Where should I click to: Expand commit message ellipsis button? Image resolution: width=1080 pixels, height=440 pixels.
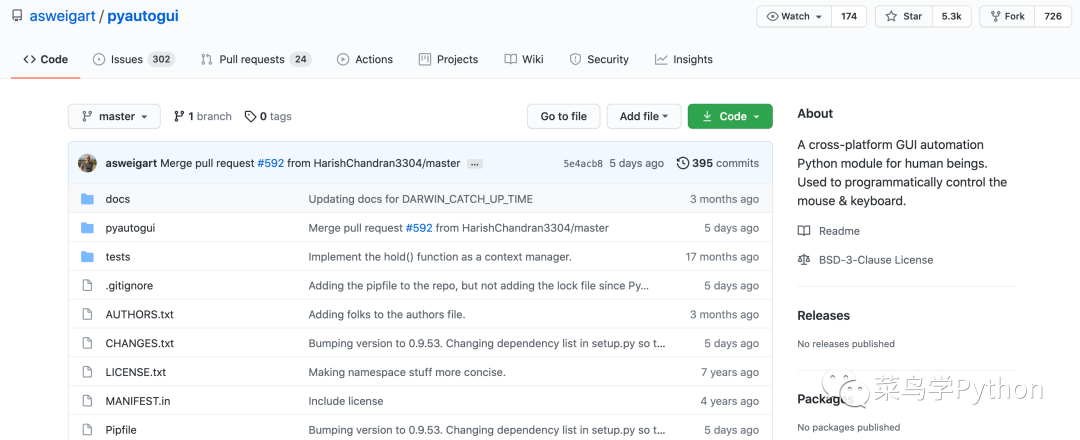coord(474,164)
